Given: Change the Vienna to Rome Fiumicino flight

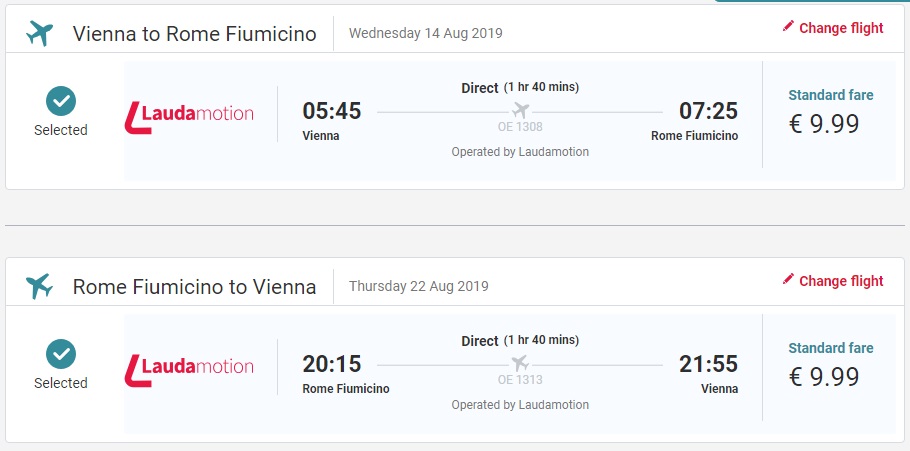Looking at the screenshot, I should [840, 28].
